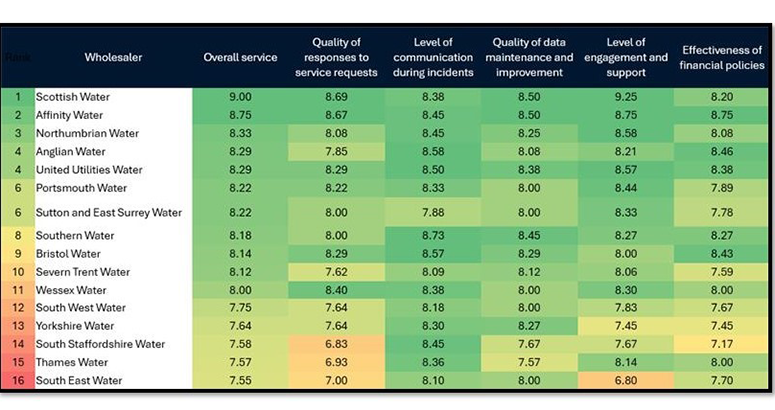This screenshot has width=775, height=410.
Task: Click the Quality of responses header
Action: click(336, 58)
